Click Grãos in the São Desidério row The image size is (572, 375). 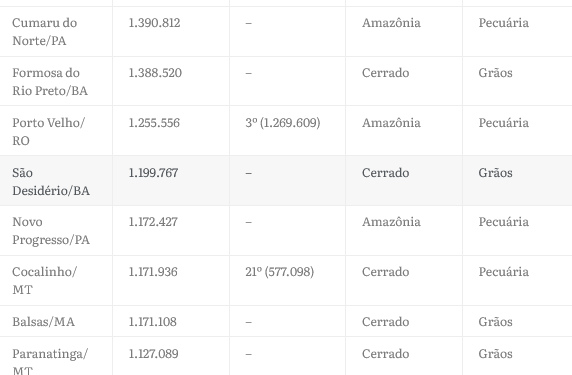495,173
